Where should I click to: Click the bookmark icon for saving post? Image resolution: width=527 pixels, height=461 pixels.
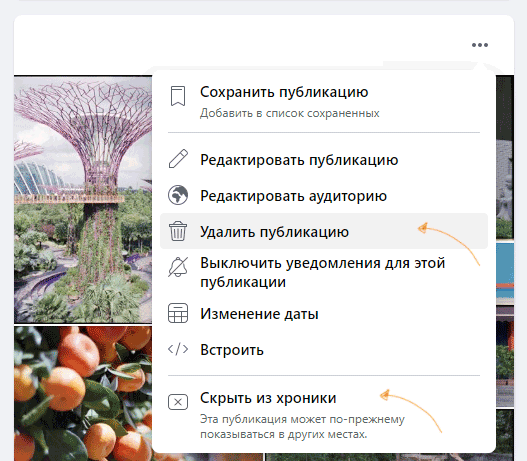pos(178,96)
